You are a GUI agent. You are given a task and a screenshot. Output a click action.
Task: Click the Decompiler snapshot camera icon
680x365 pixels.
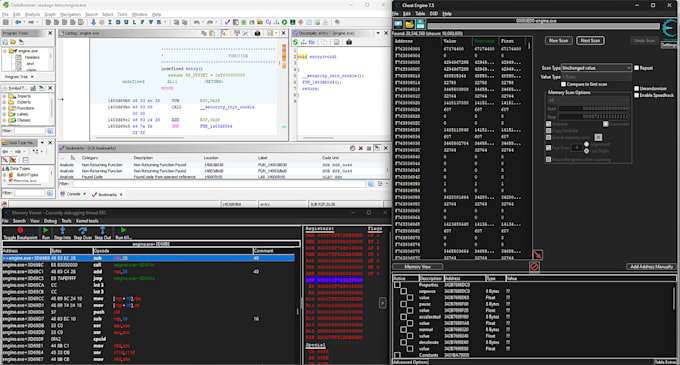point(349,42)
